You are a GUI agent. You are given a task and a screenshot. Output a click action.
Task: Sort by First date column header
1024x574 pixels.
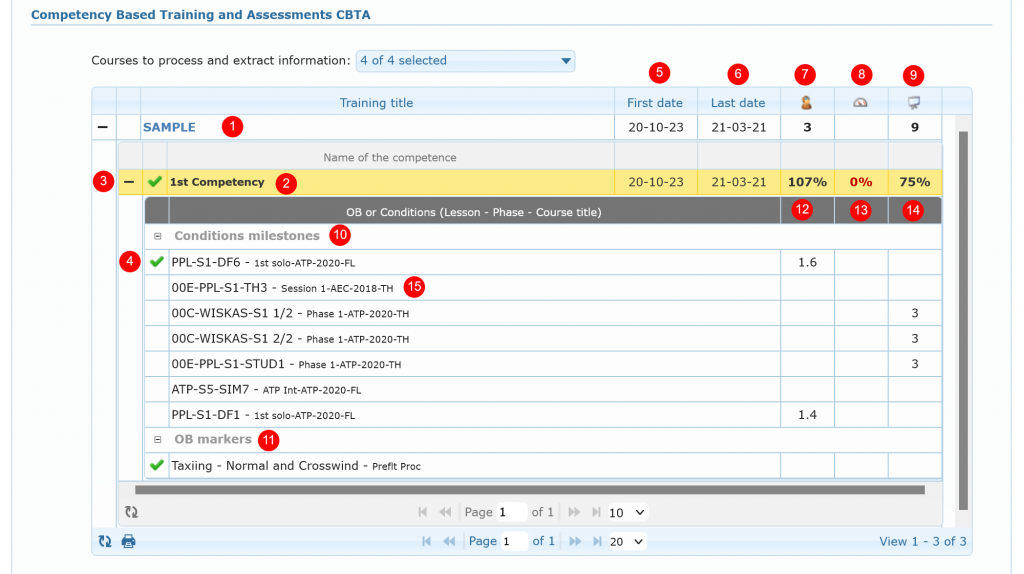point(655,102)
